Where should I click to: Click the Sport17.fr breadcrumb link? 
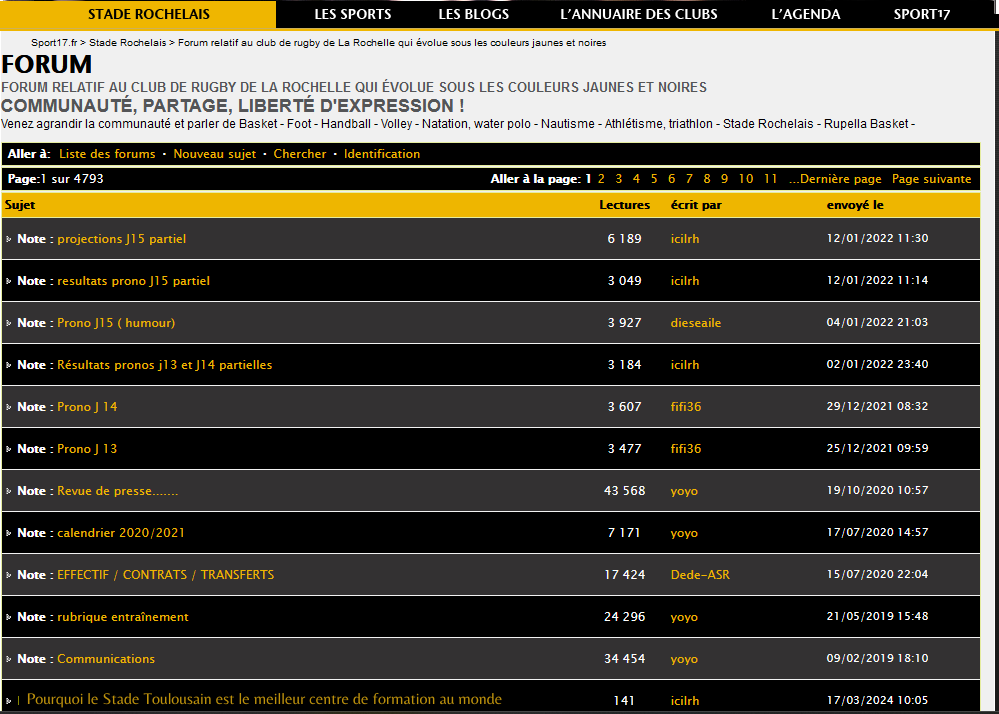54,43
